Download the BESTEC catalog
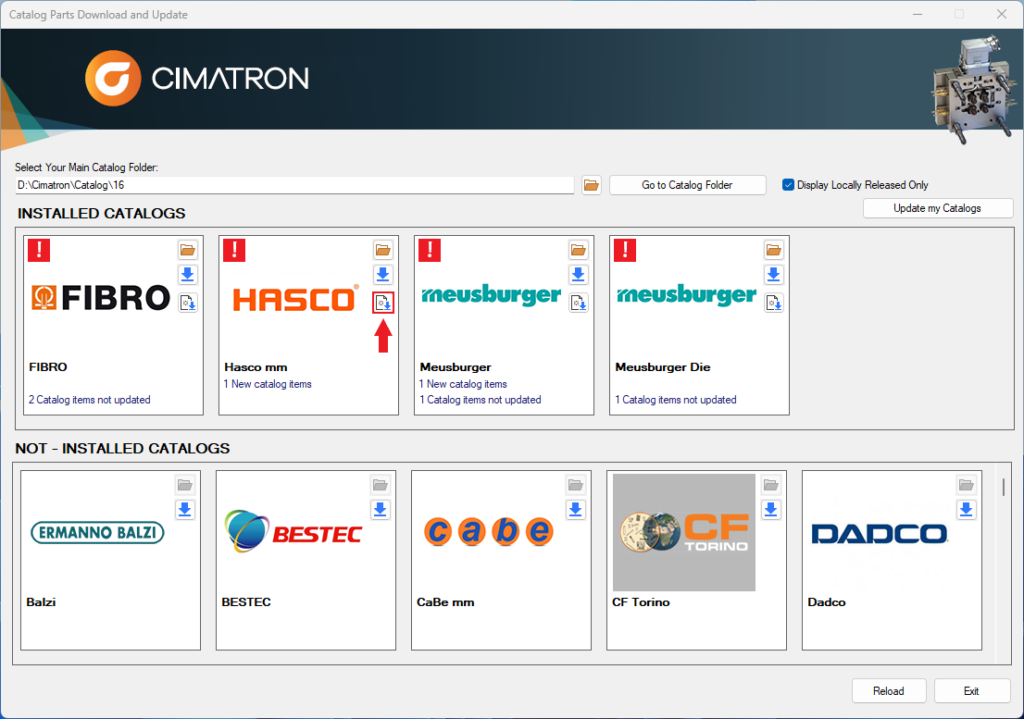The height and width of the screenshot is (719, 1024). point(380,510)
